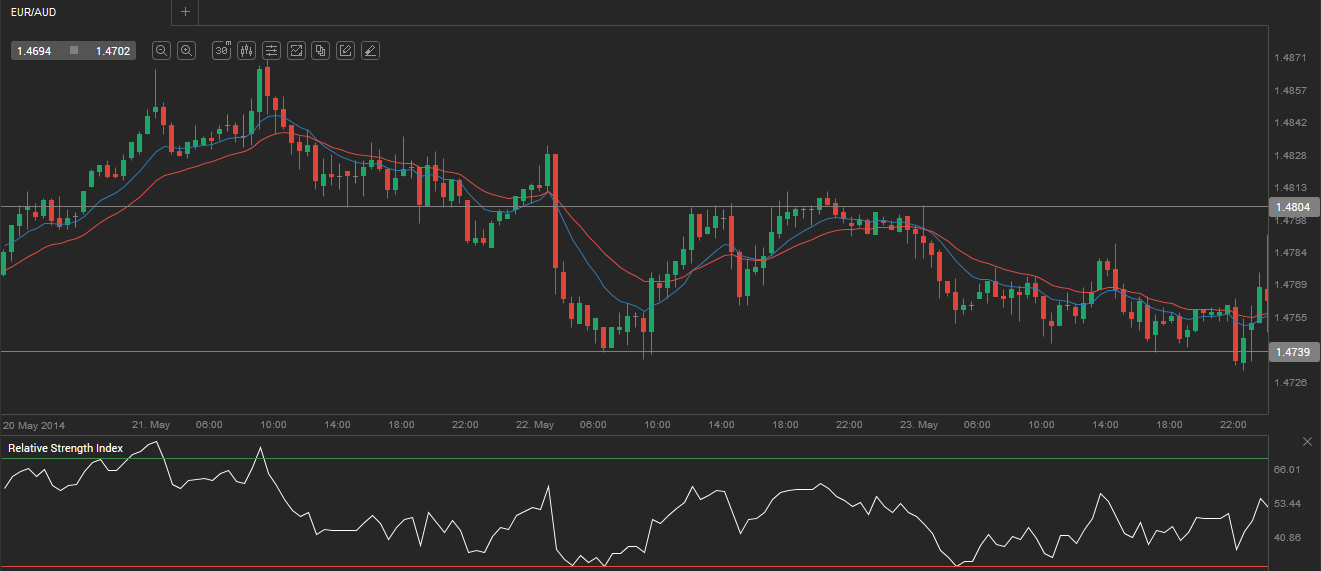
Task: Select the eraser tool icon
Action: coord(370,50)
